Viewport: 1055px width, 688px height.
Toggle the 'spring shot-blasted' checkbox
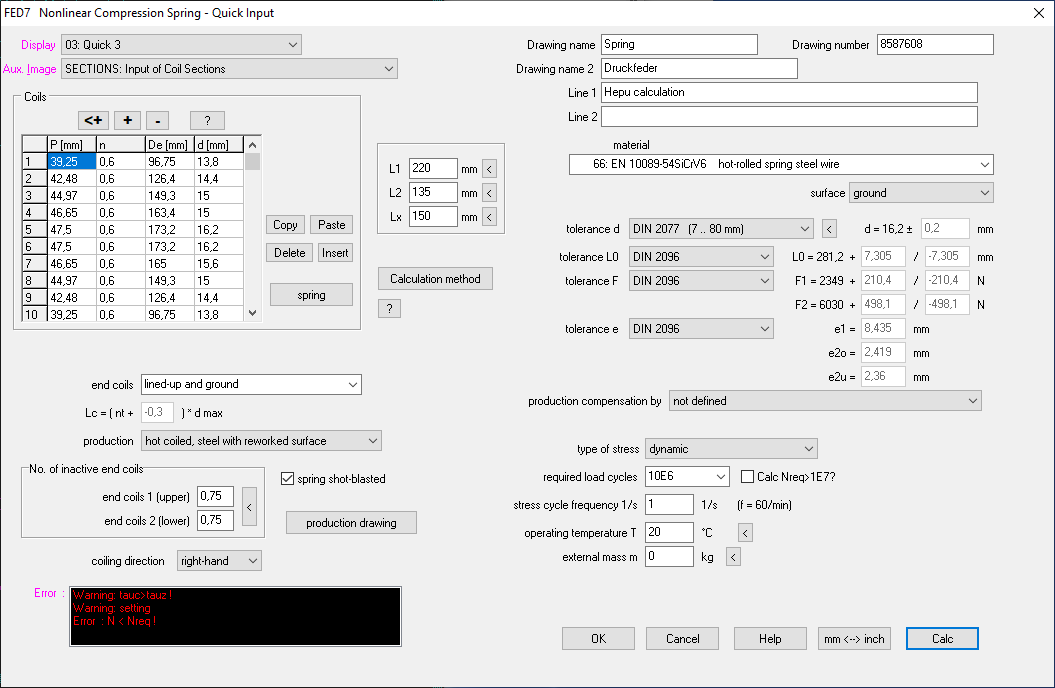point(288,479)
